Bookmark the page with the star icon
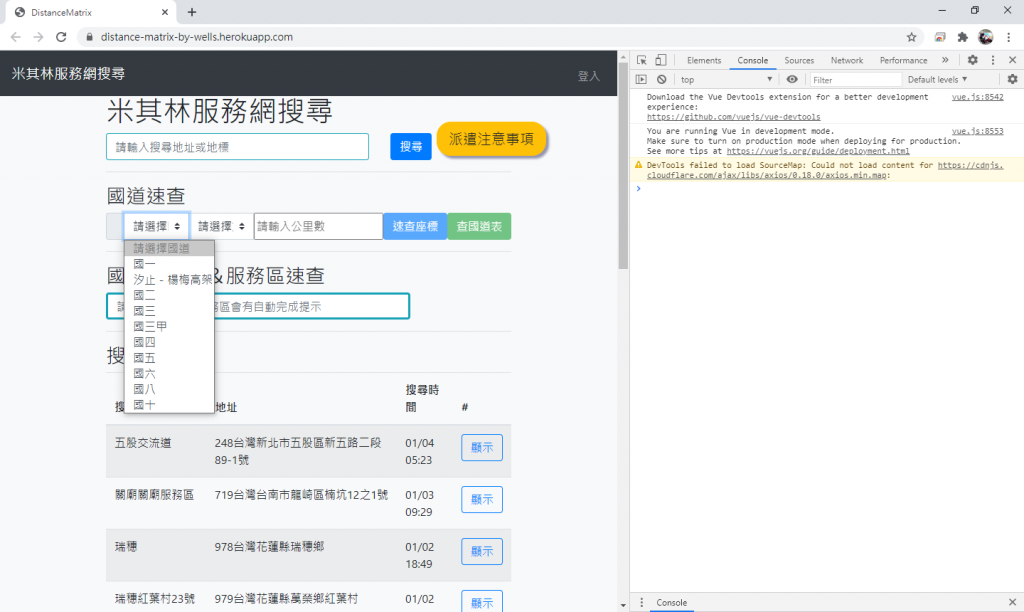The image size is (1024, 612). (912, 37)
